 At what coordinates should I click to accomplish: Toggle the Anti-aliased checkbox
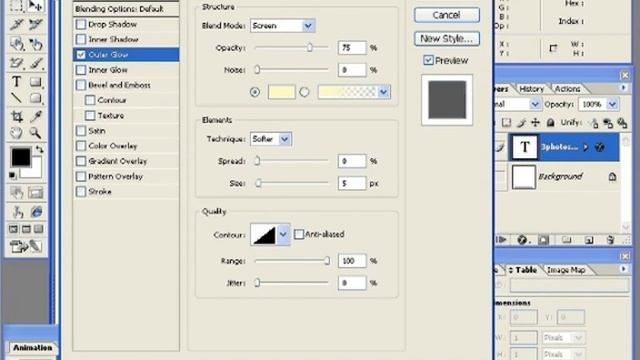click(299, 234)
